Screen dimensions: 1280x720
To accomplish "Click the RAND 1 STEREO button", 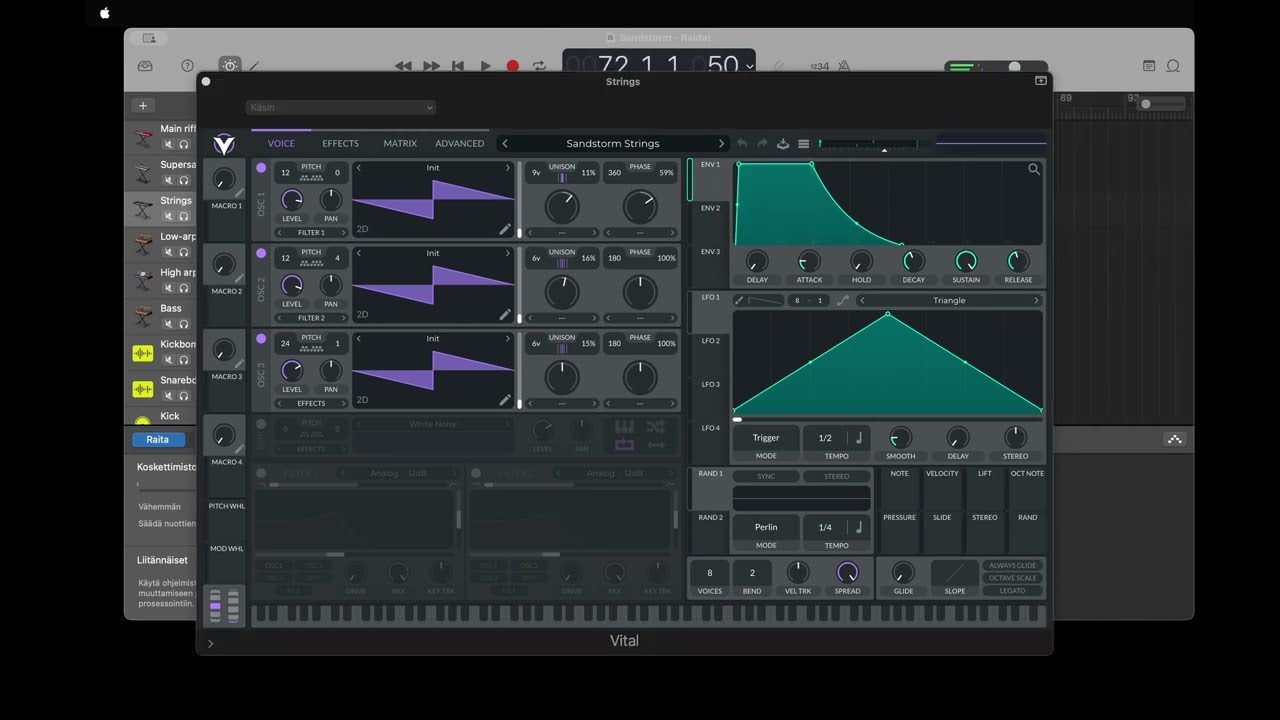I will pos(837,477).
